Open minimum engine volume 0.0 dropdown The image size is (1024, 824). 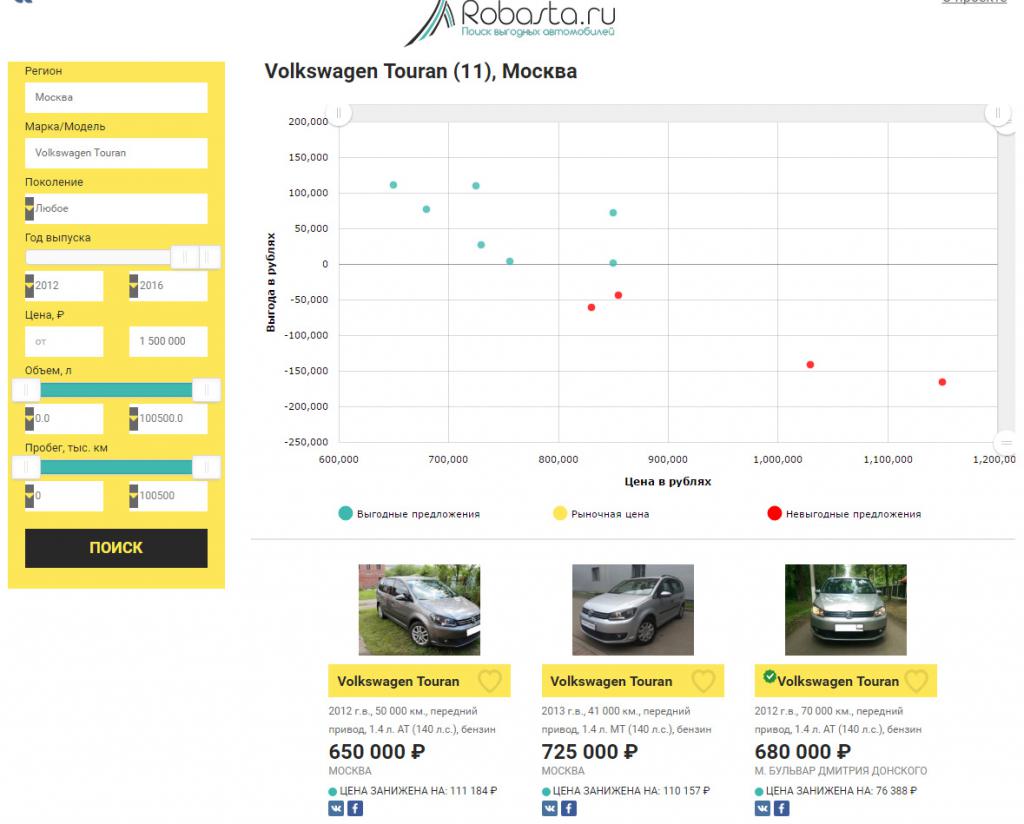click(64, 419)
